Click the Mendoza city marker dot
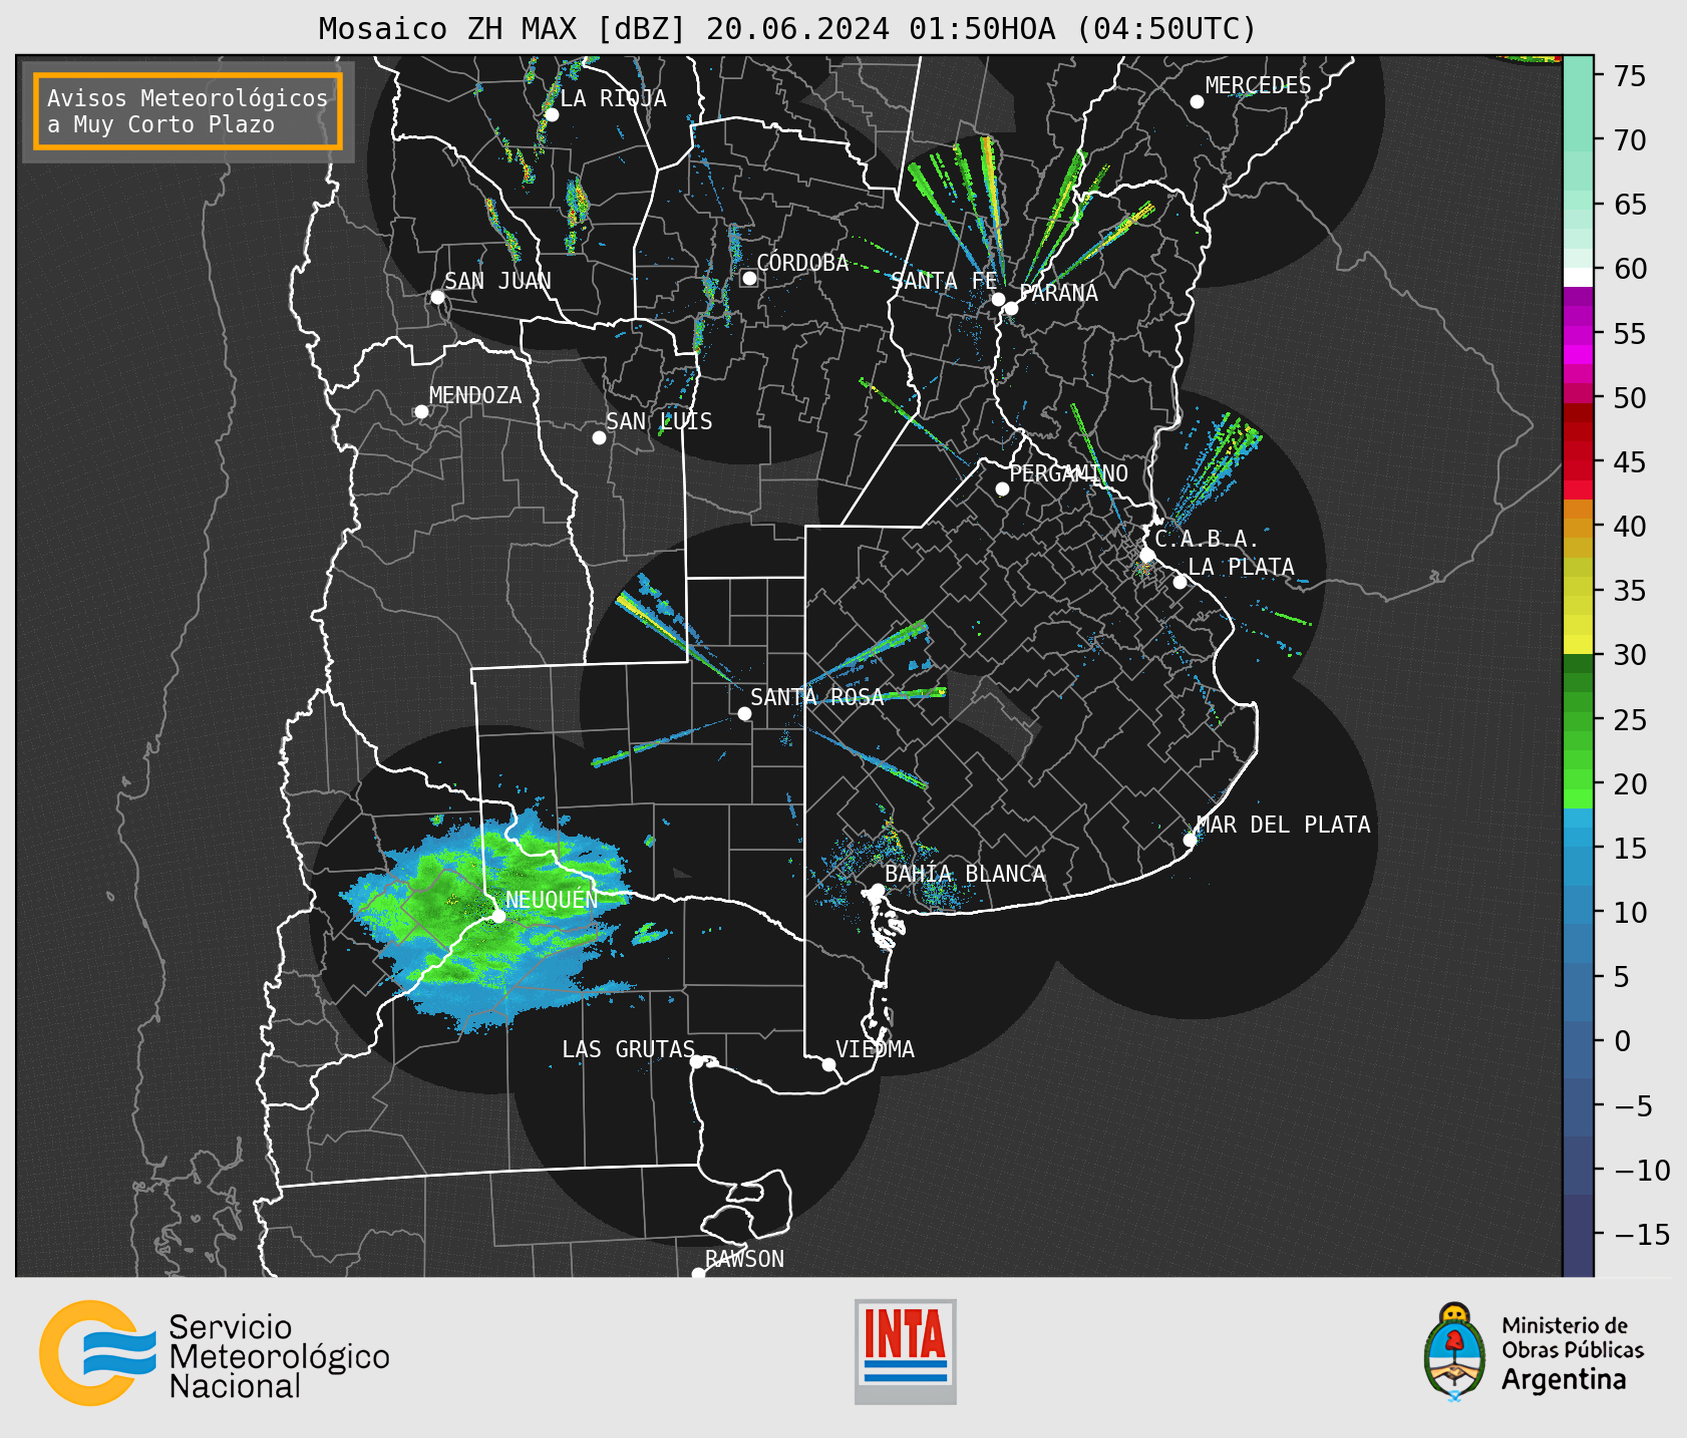 point(421,412)
